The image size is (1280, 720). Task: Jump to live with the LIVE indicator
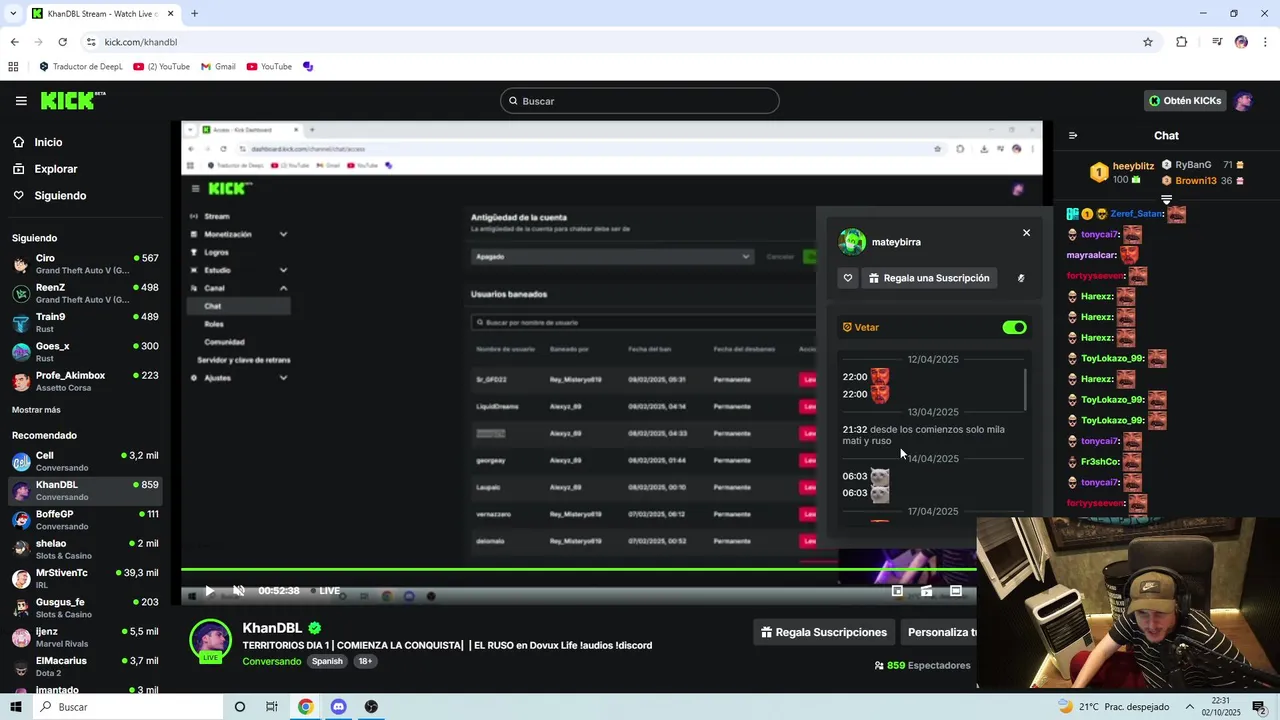[x=325, y=591]
